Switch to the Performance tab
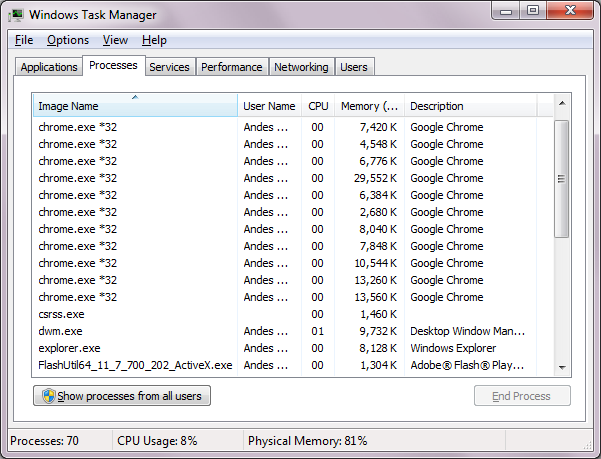601x459 pixels. click(231, 67)
